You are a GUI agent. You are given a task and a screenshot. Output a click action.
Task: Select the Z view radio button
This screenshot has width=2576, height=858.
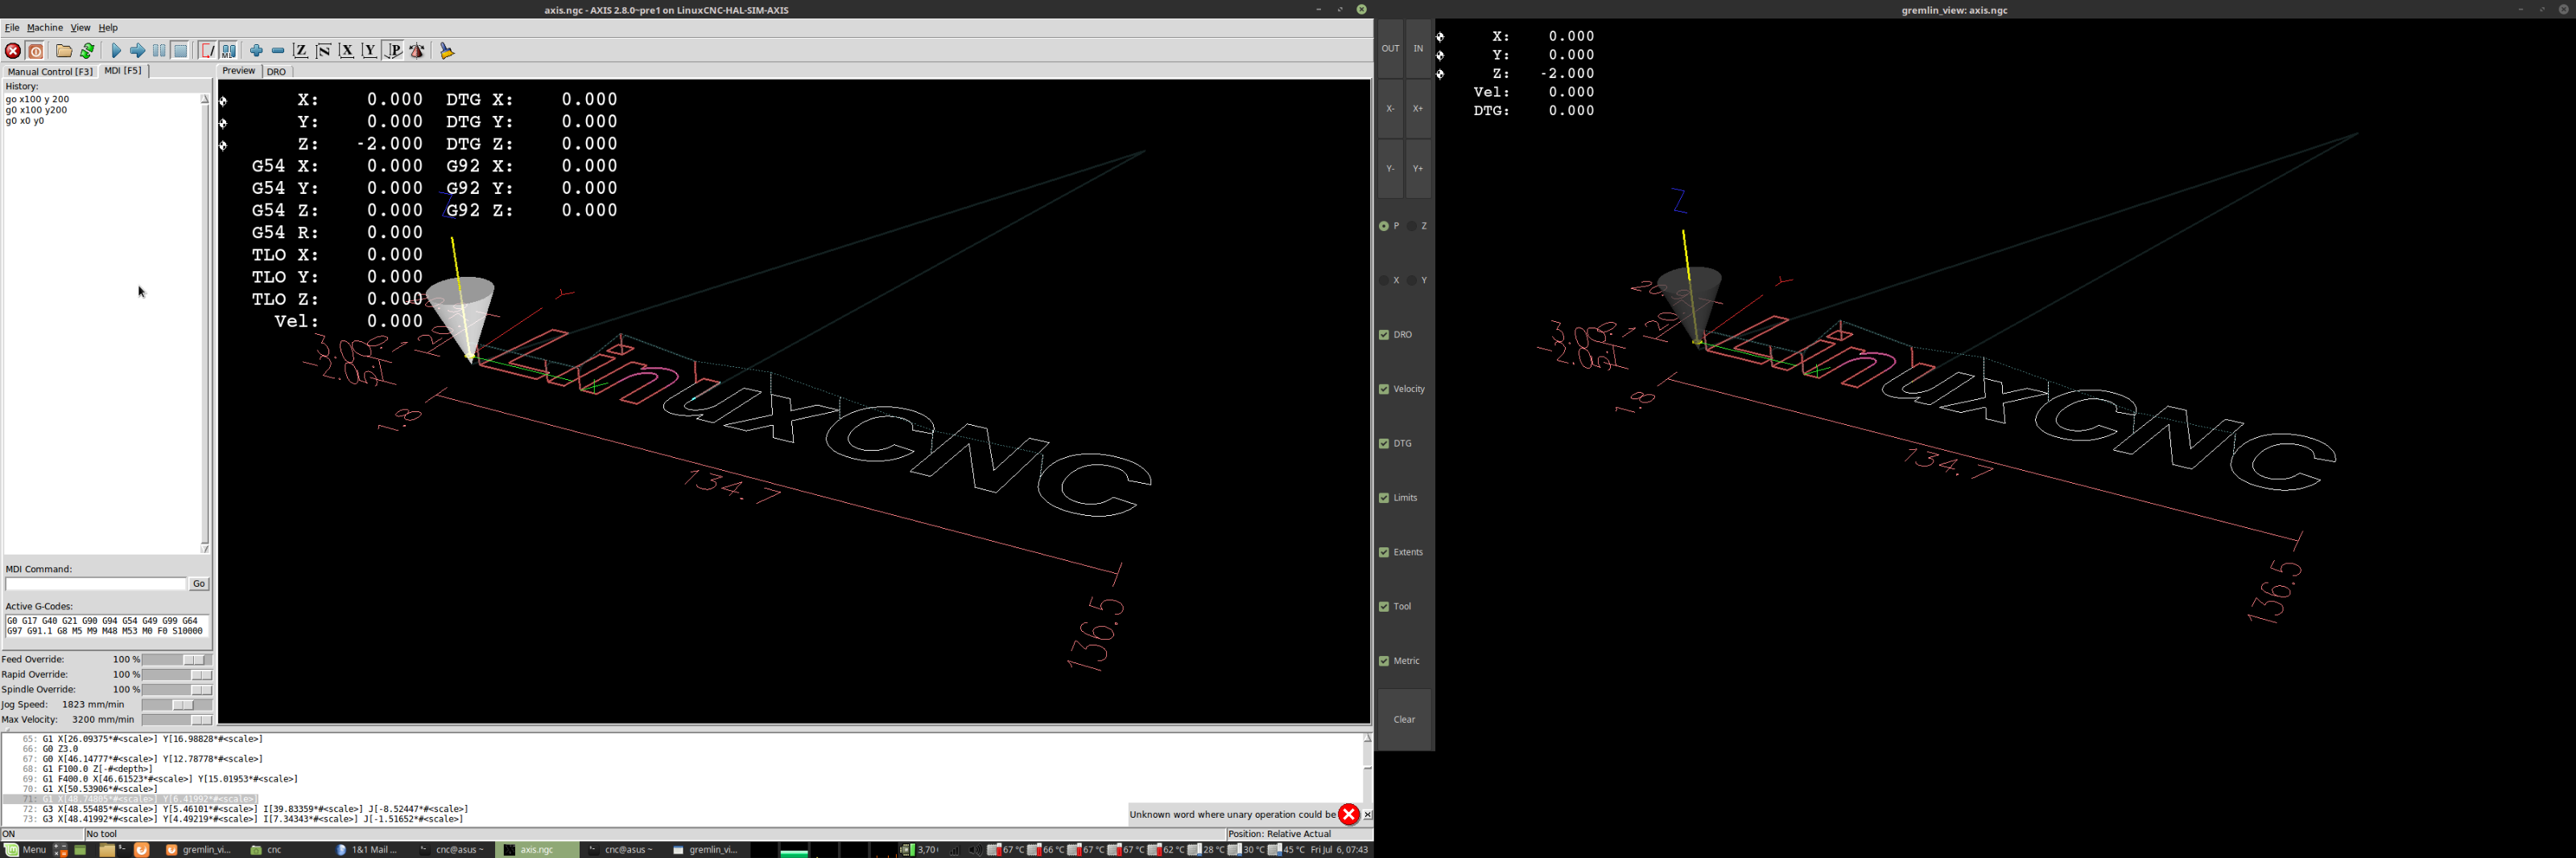(x=1412, y=226)
